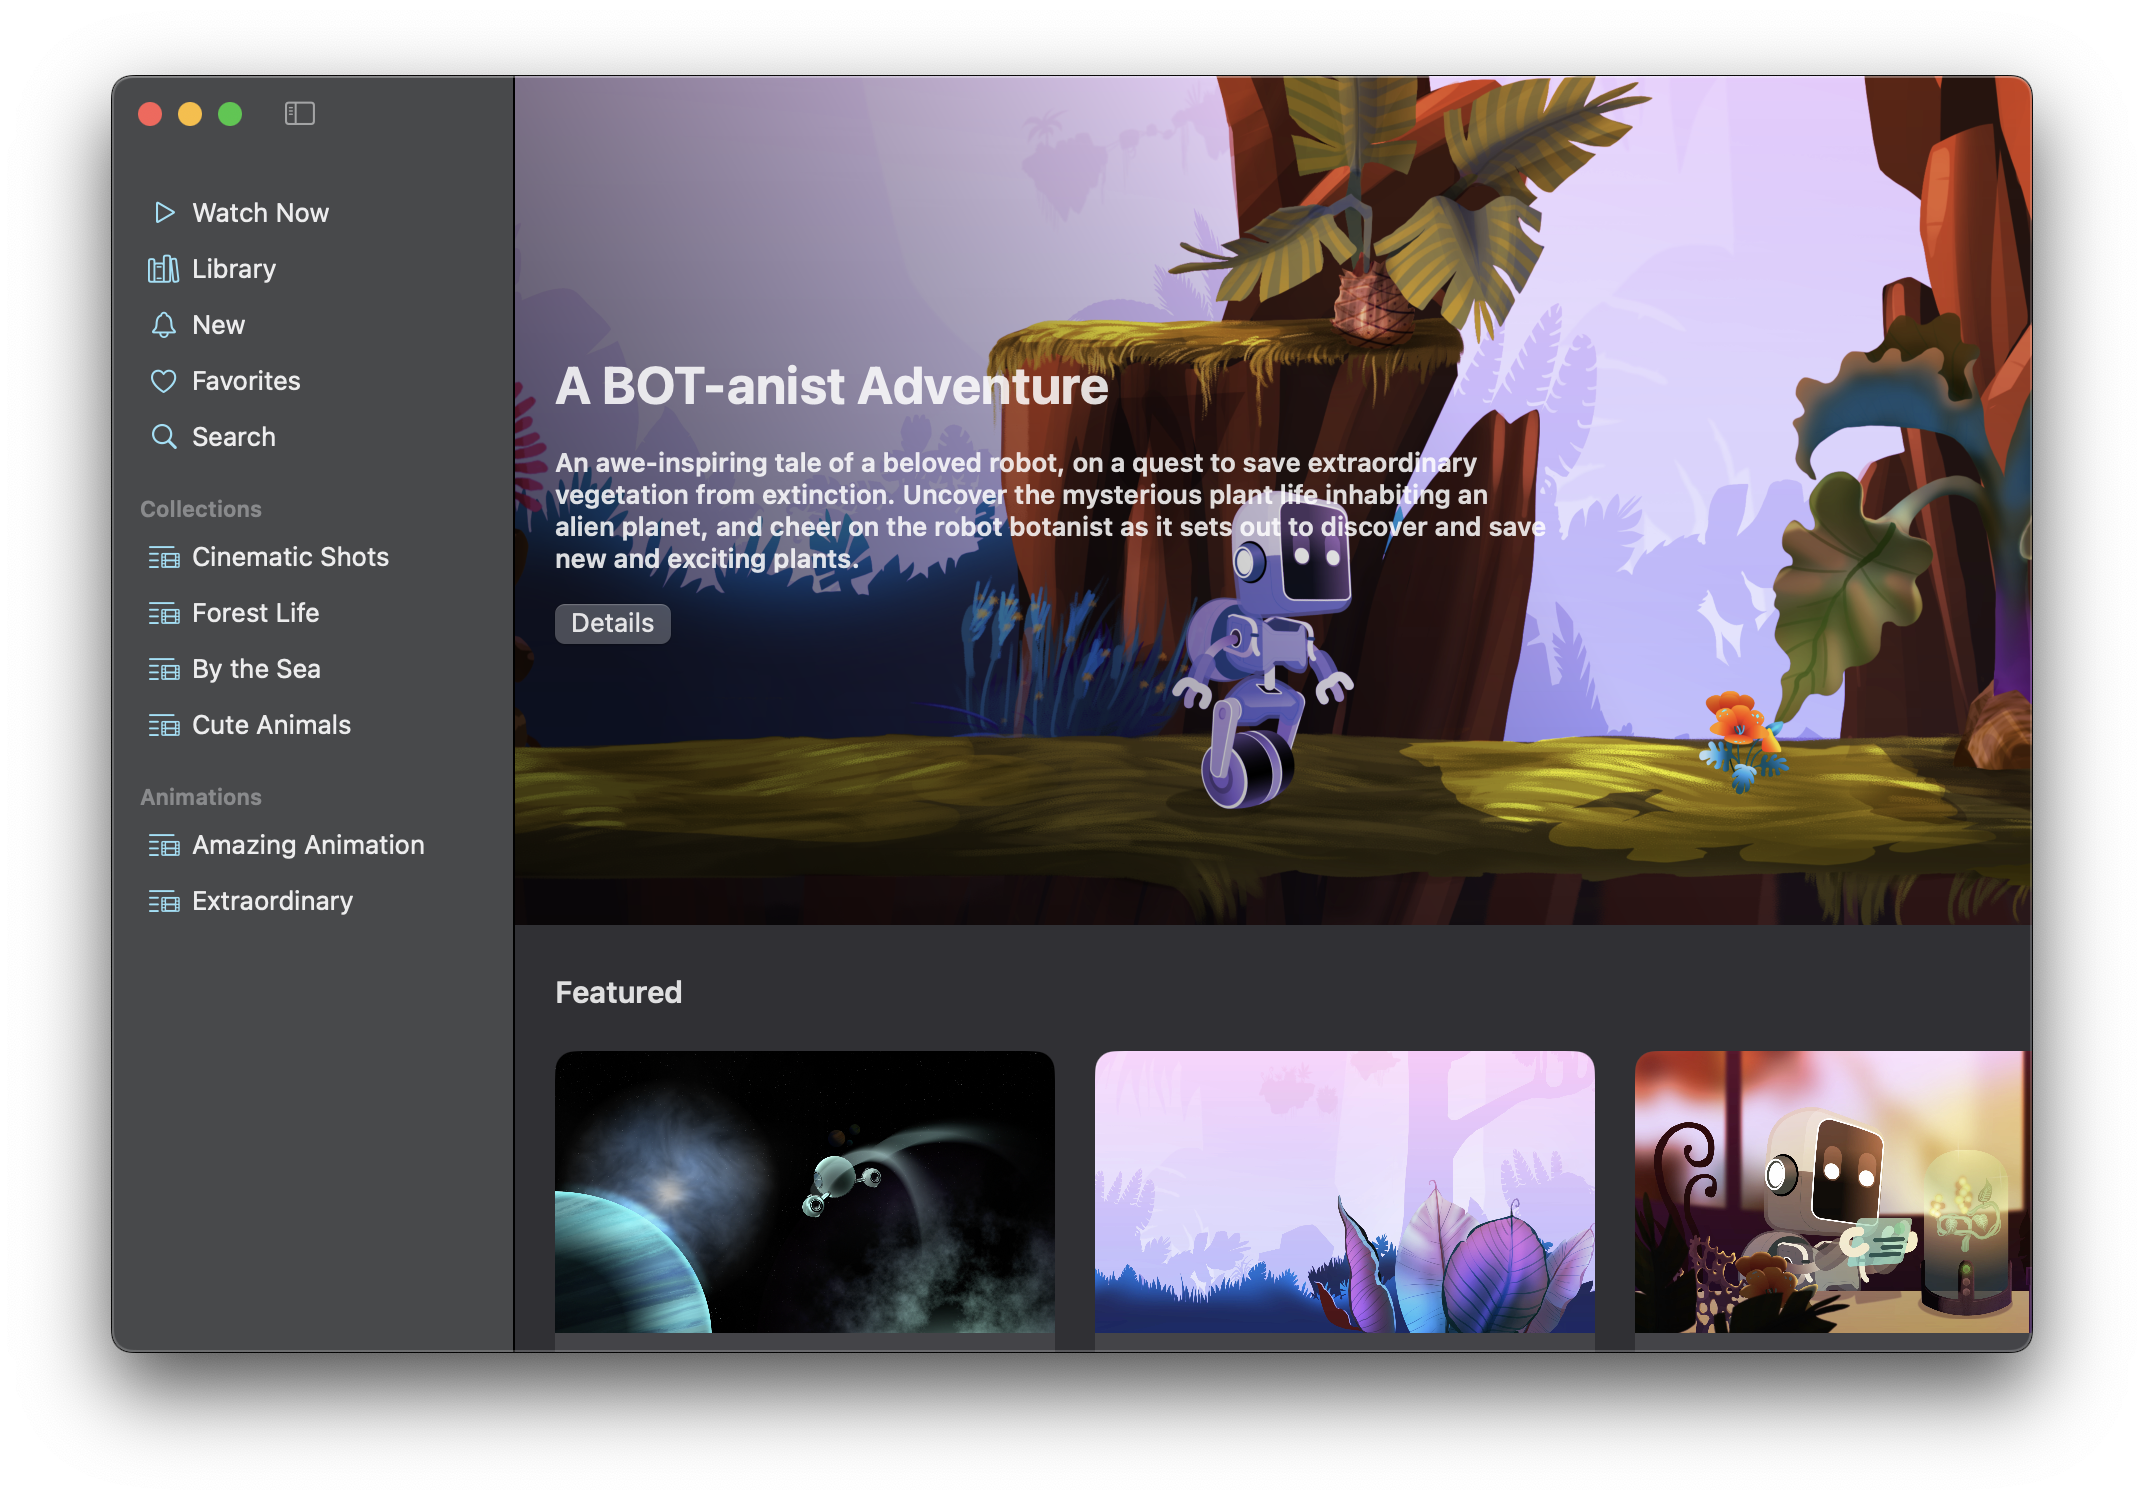Select the Cute Animals collection
Image resolution: width=2144 pixels, height=1500 pixels.
pyautogui.click(x=312, y=725)
